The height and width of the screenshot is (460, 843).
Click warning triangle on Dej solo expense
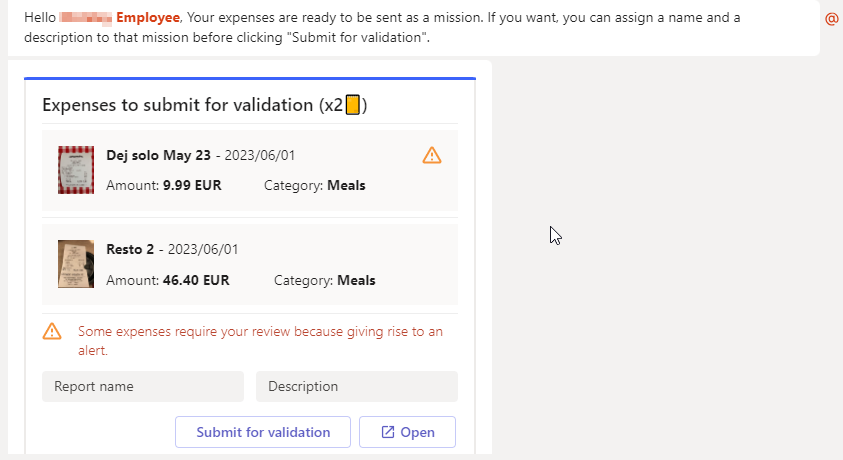pos(432,155)
